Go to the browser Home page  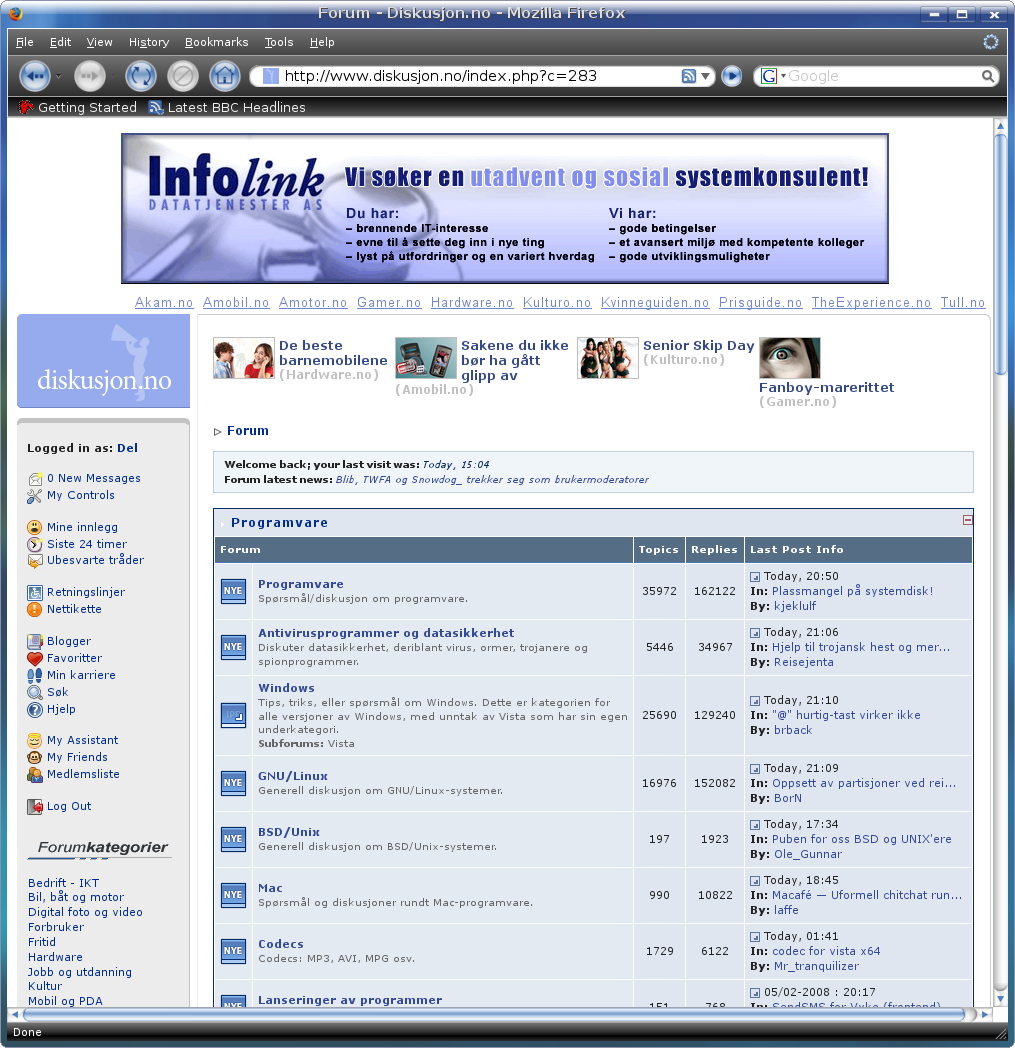tap(225, 76)
